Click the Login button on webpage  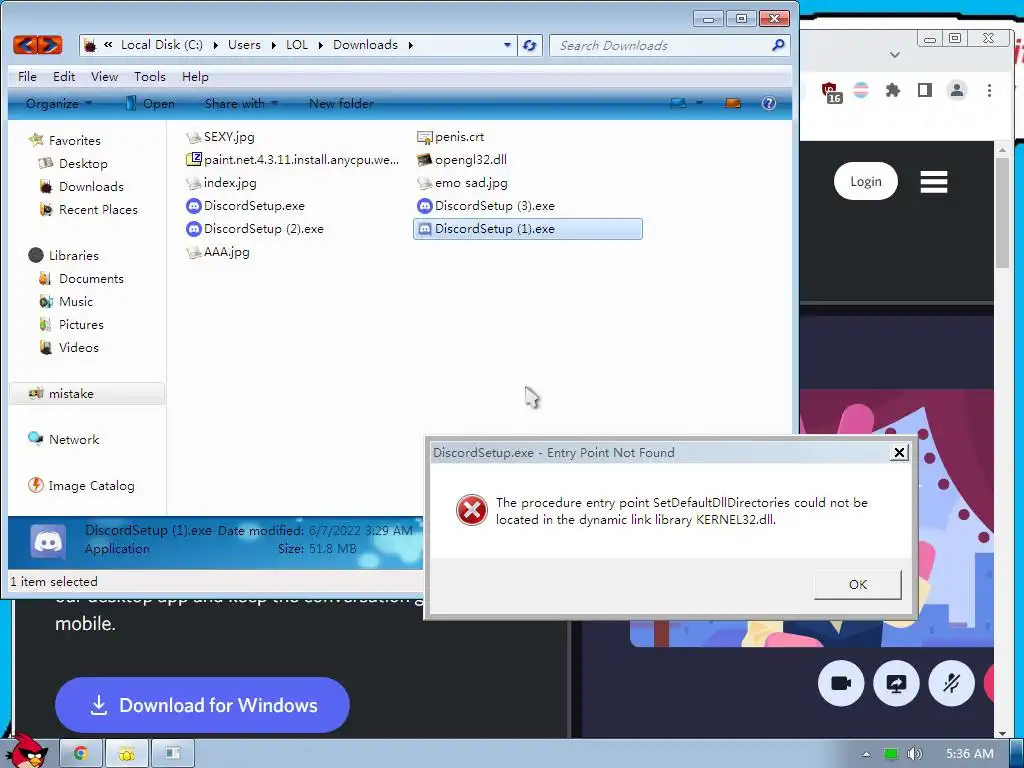[865, 181]
